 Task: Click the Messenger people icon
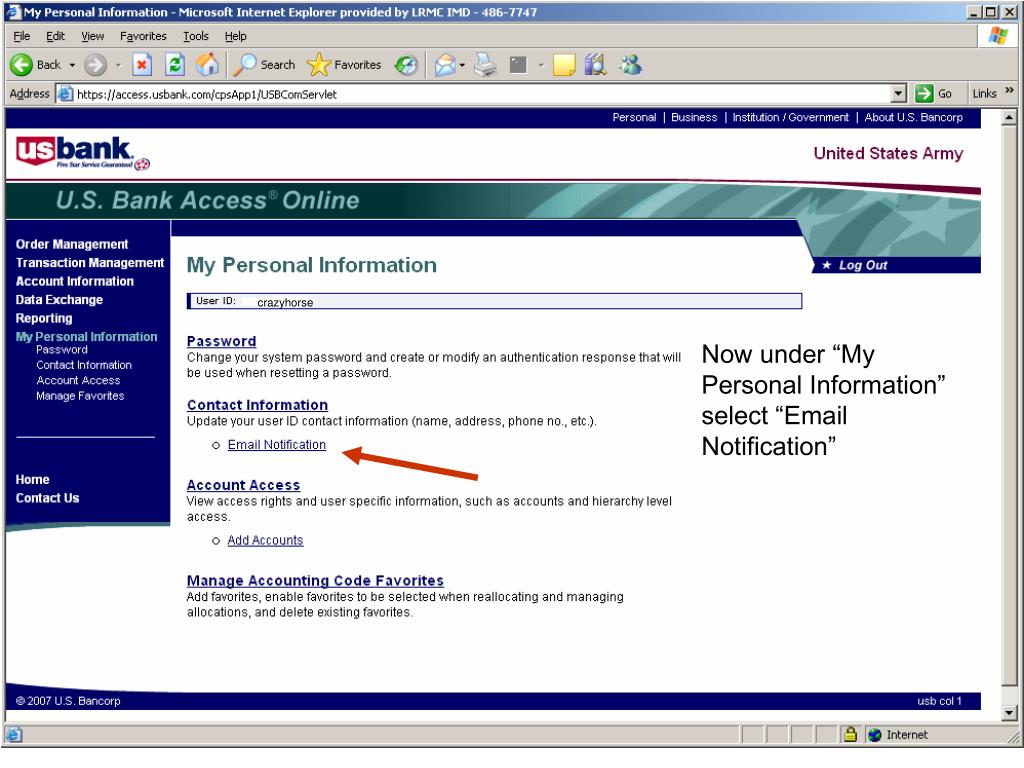(631, 65)
